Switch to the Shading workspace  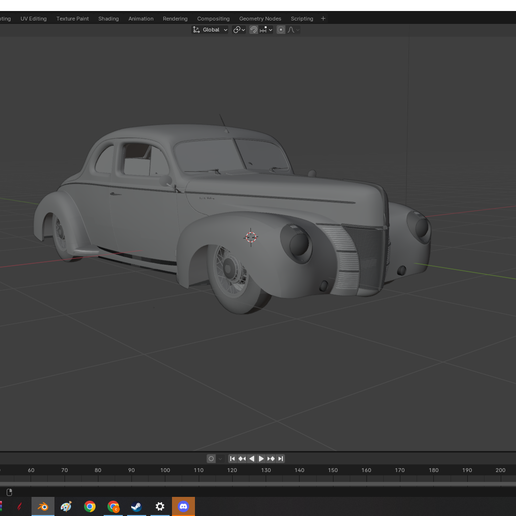pyautogui.click(x=108, y=19)
